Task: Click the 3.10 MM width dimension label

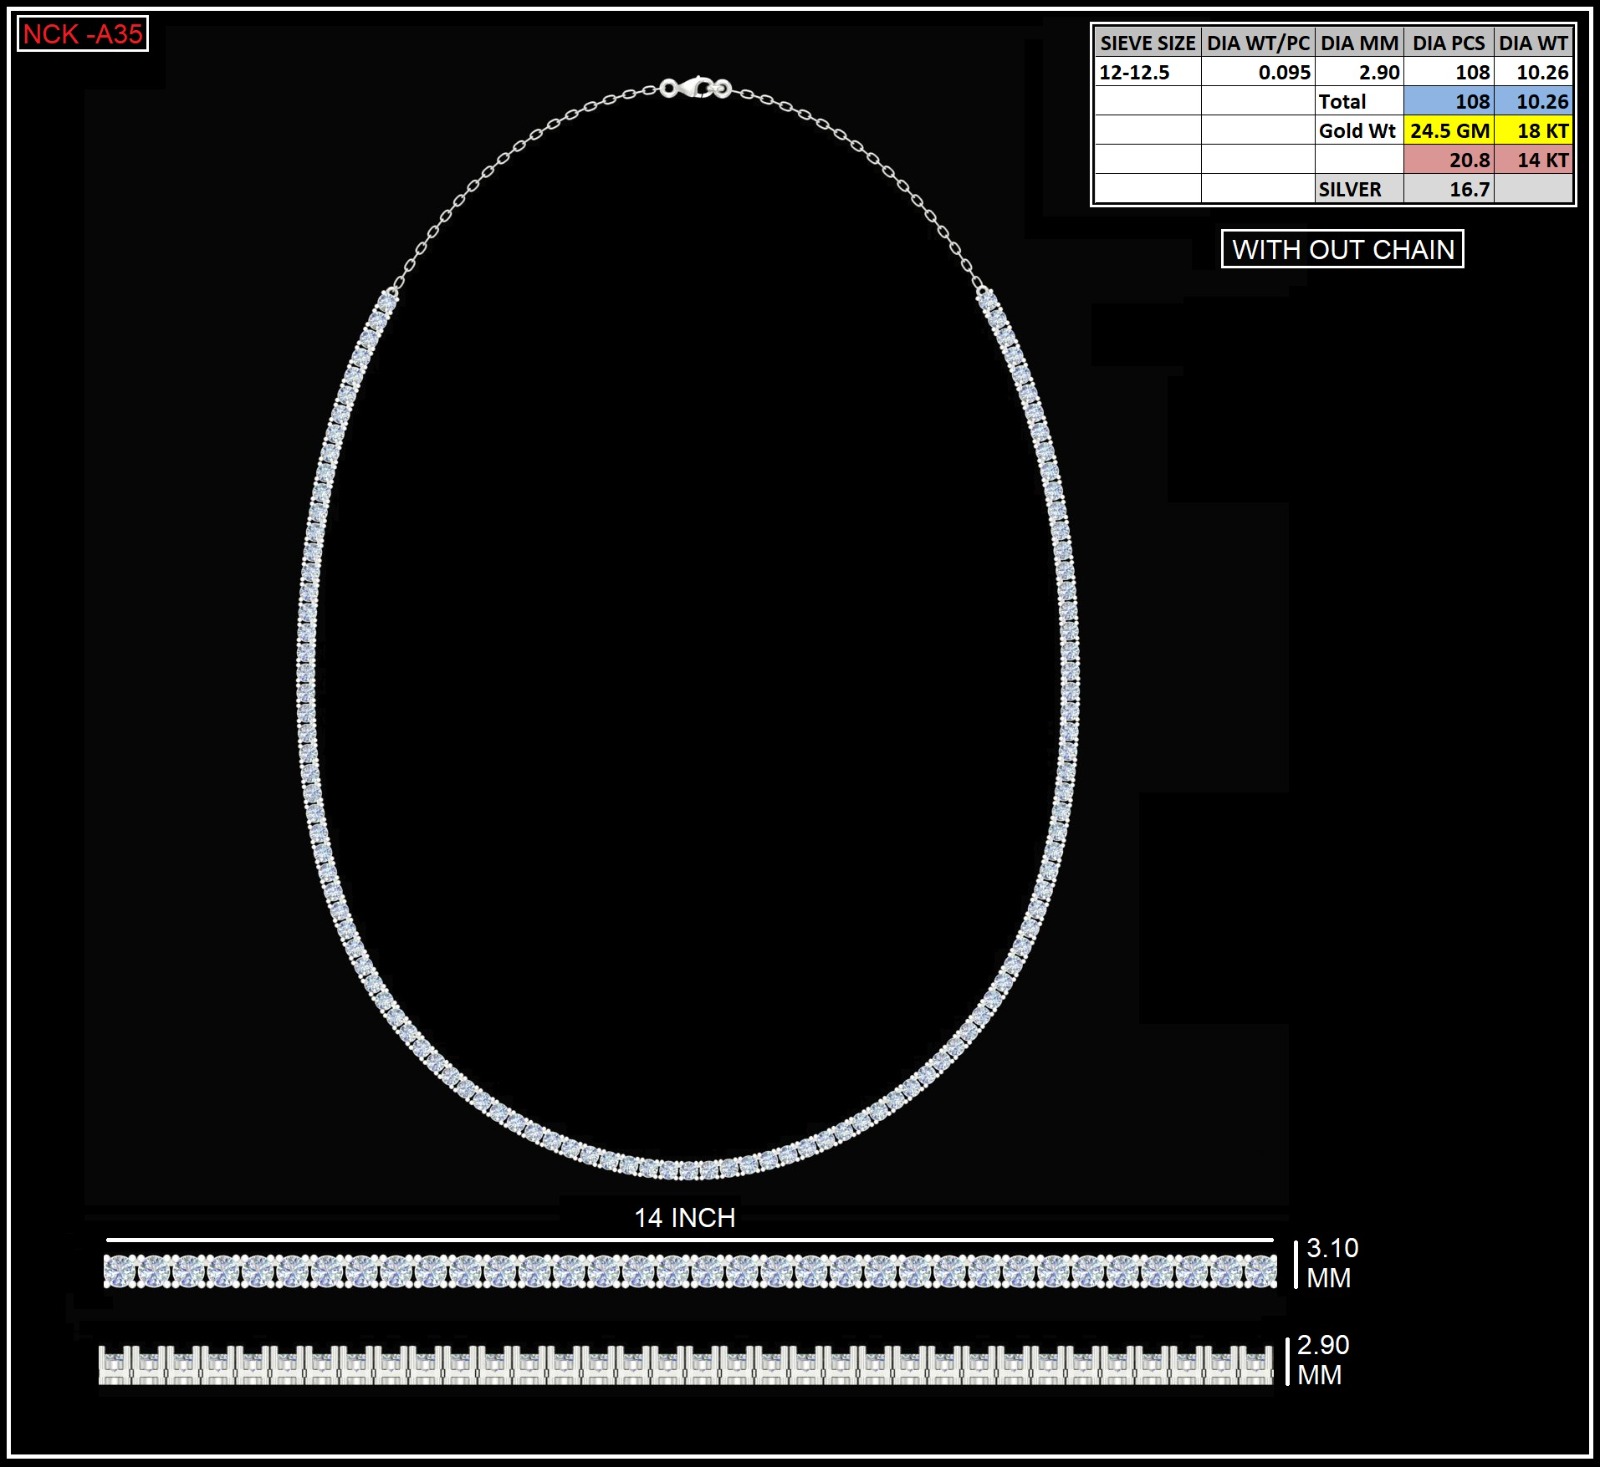Action: (x=1332, y=1263)
